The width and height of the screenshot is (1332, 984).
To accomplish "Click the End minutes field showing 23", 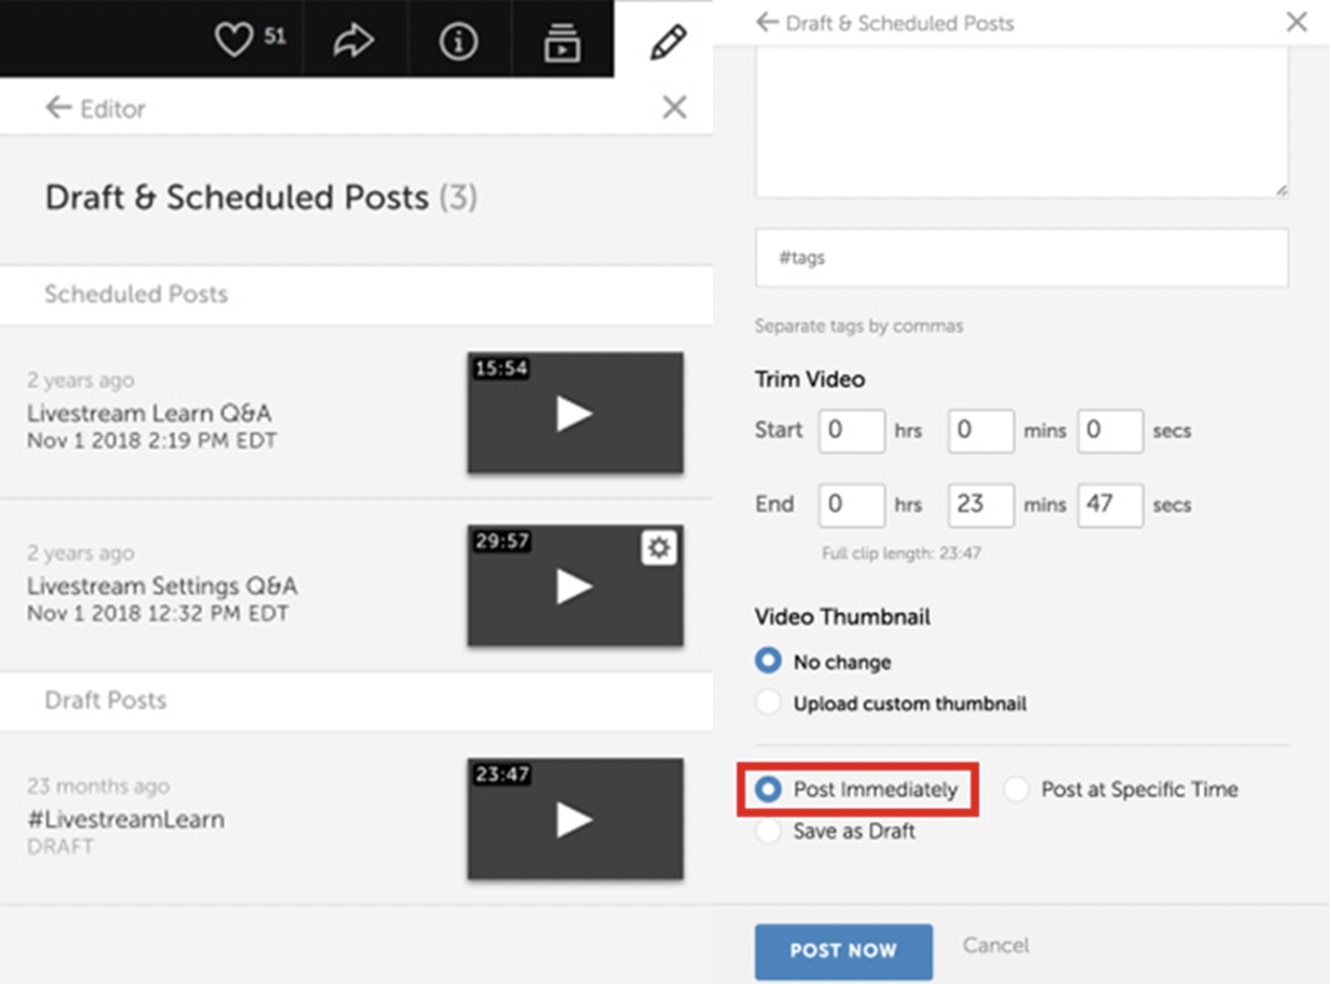I will pos(980,504).
